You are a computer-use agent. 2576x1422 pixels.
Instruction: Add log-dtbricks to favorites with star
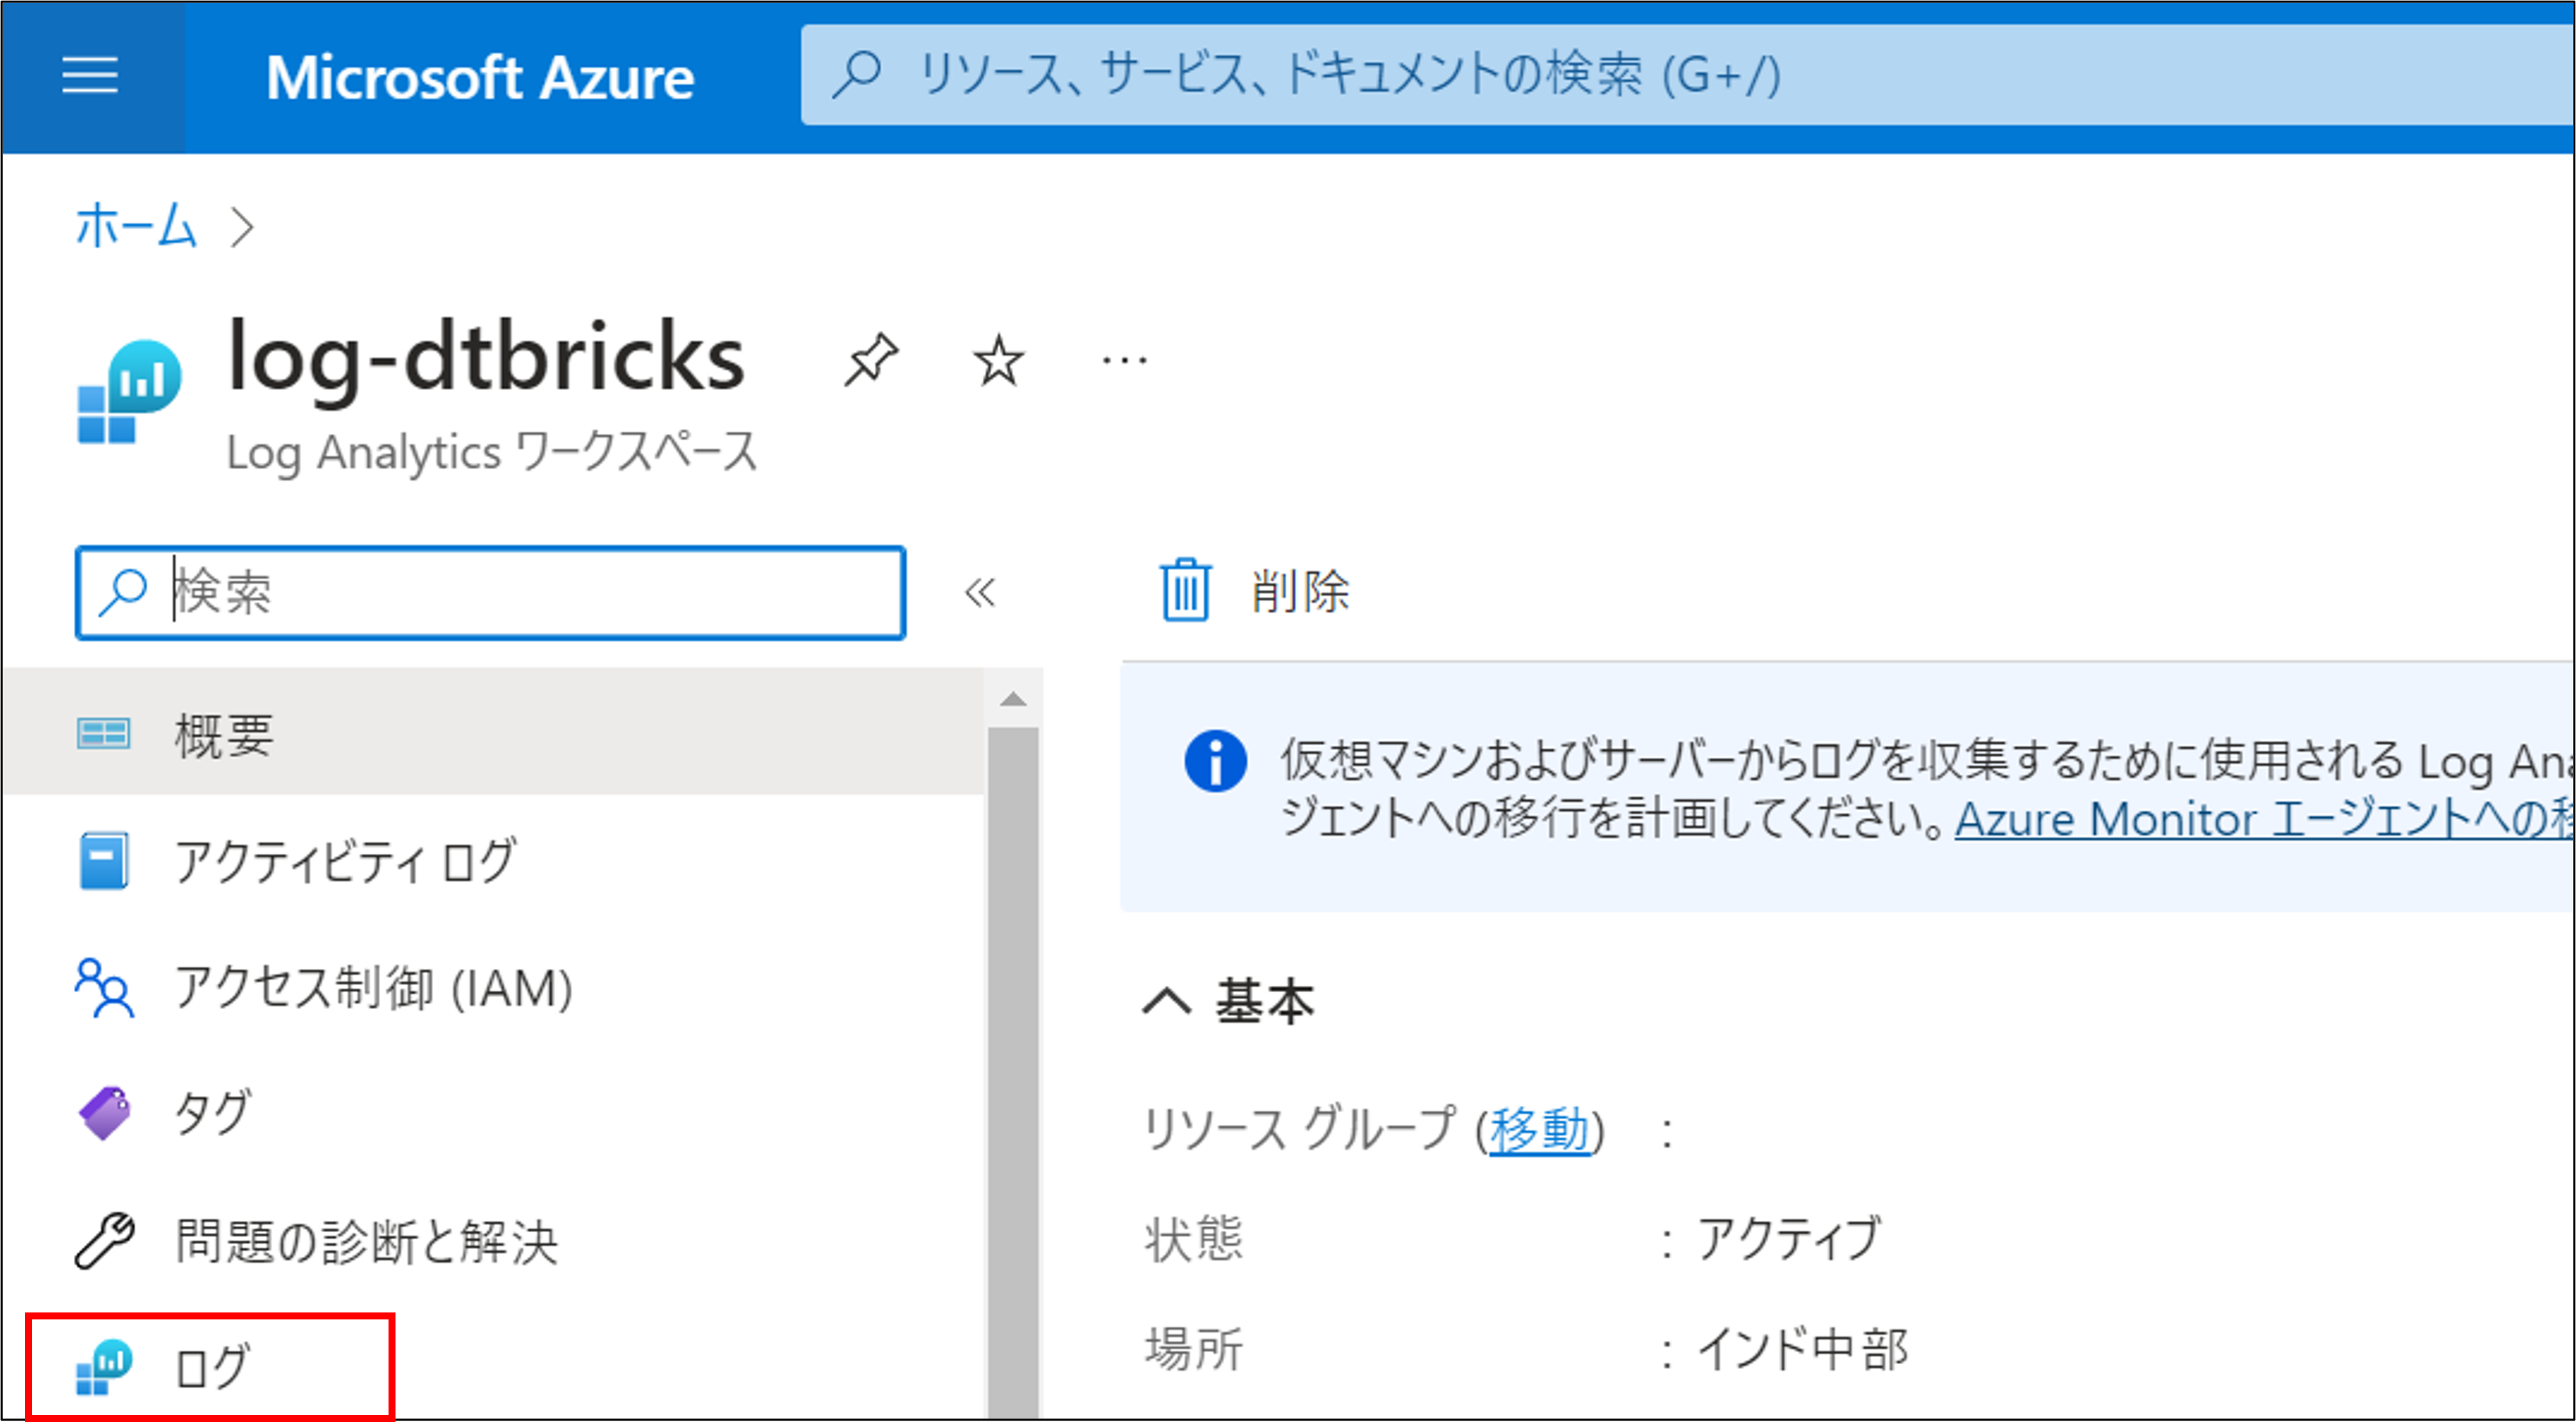[998, 361]
